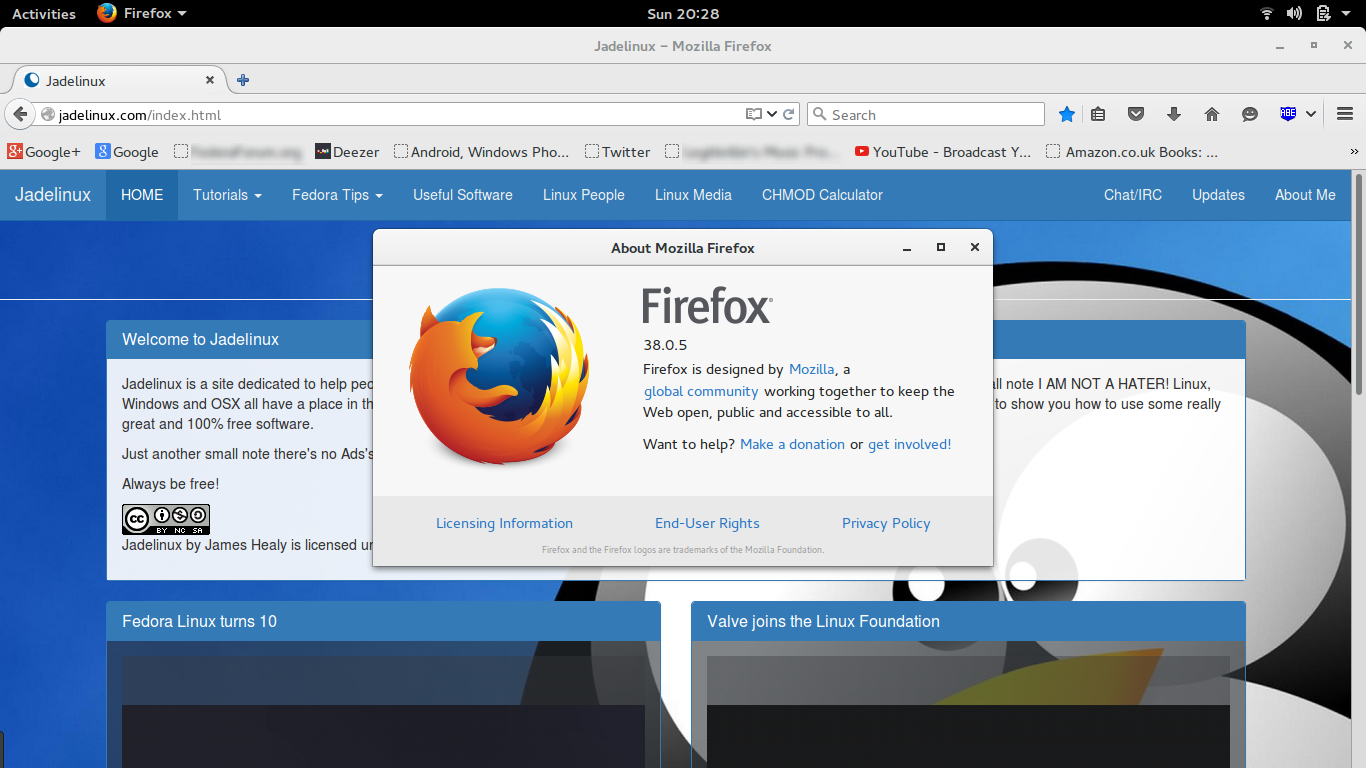The image size is (1366, 768).
Task: Expand the Tutorials dropdown menu
Action: click(x=227, y=195)
